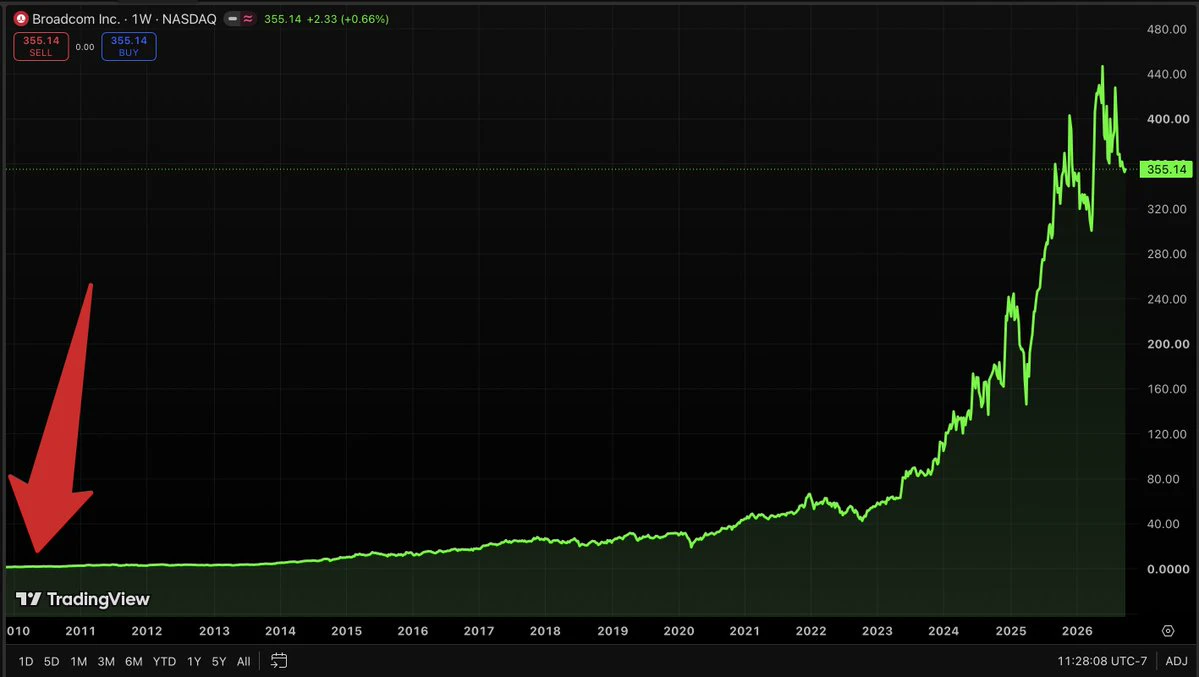Click the TradingView logo
Image resolution: width=1199 pixels, height=677 pixels.
pyautogui.click(x=83, y=599)
